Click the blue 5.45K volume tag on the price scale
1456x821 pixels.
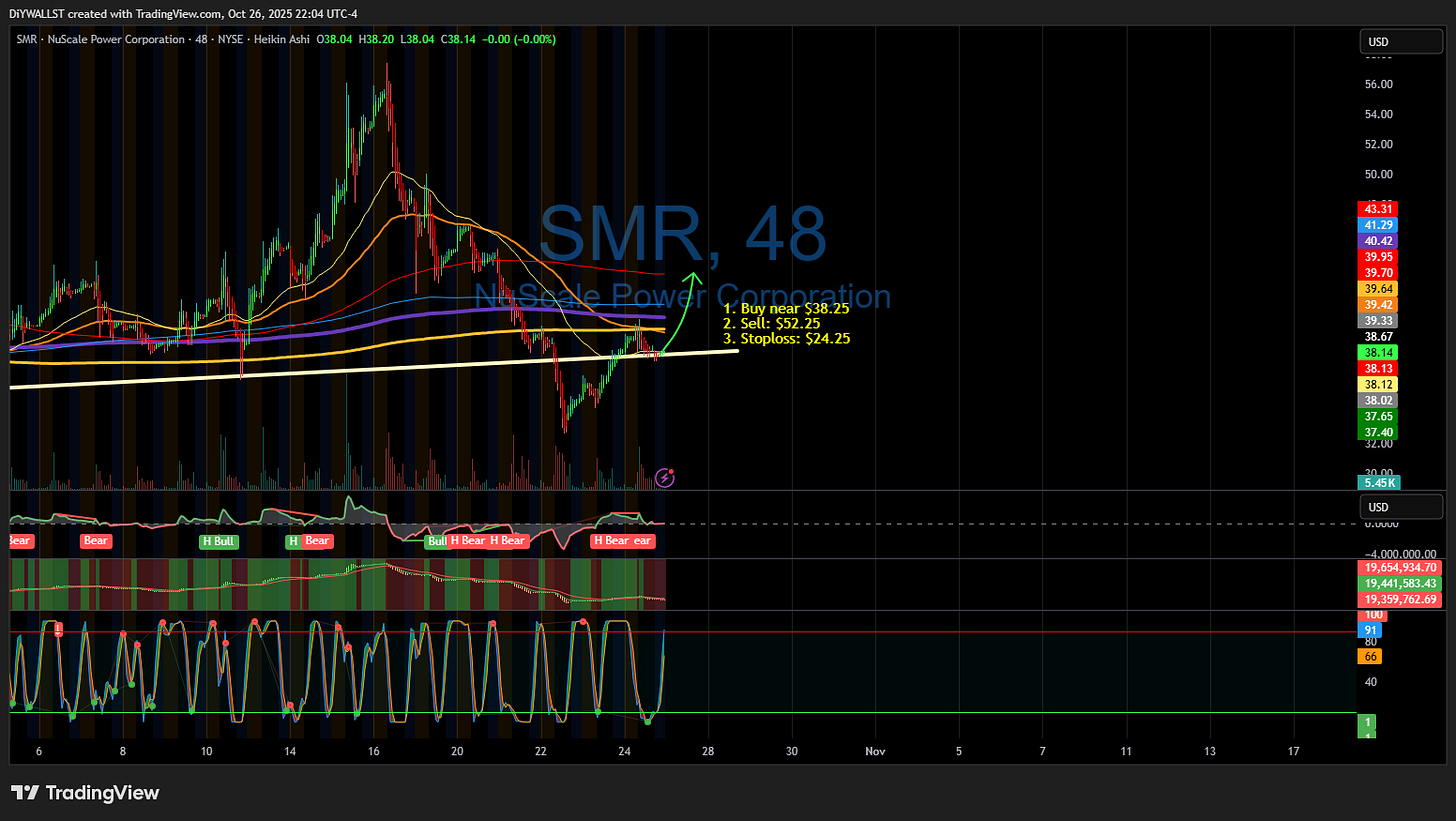(x=1377, y=482)
